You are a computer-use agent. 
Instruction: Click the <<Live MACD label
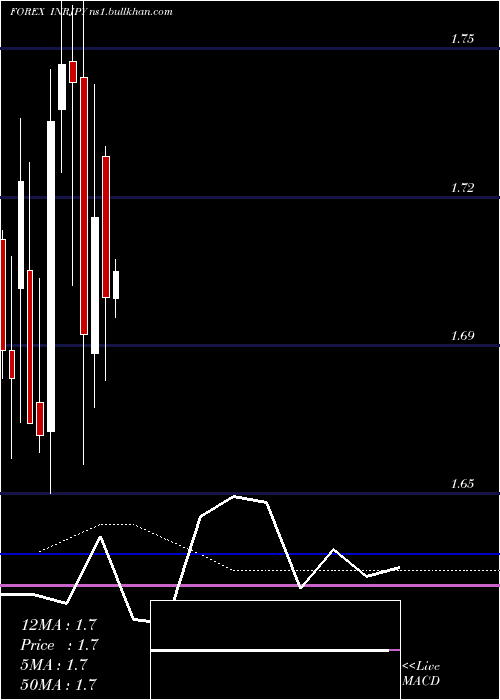pyautogui.click(x=421, y=674)
